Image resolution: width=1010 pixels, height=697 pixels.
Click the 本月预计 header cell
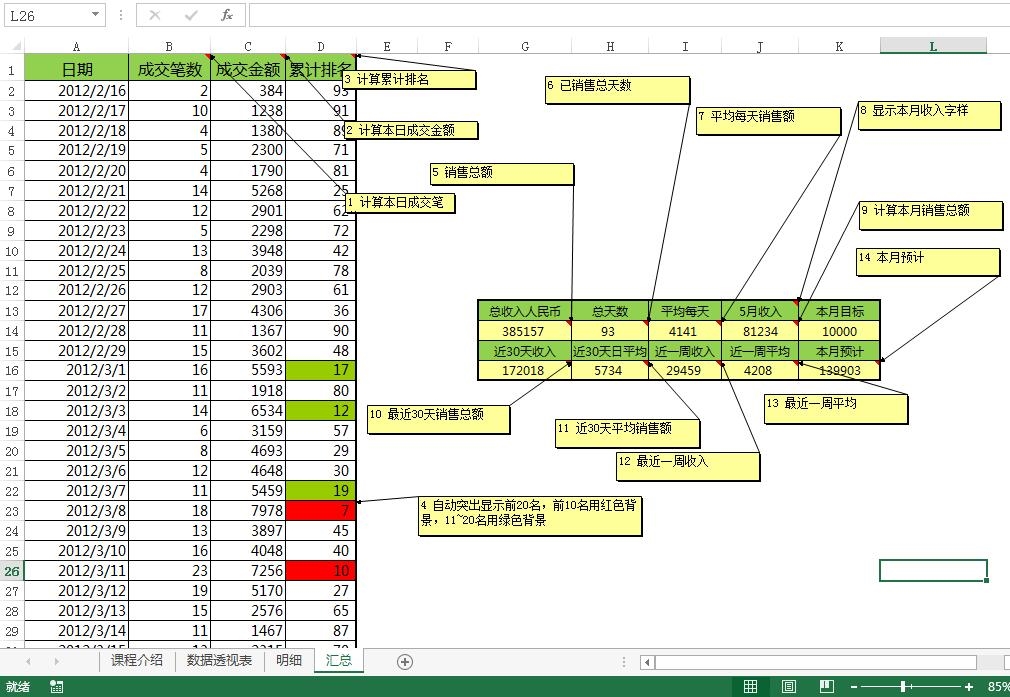tap(839, 351)
